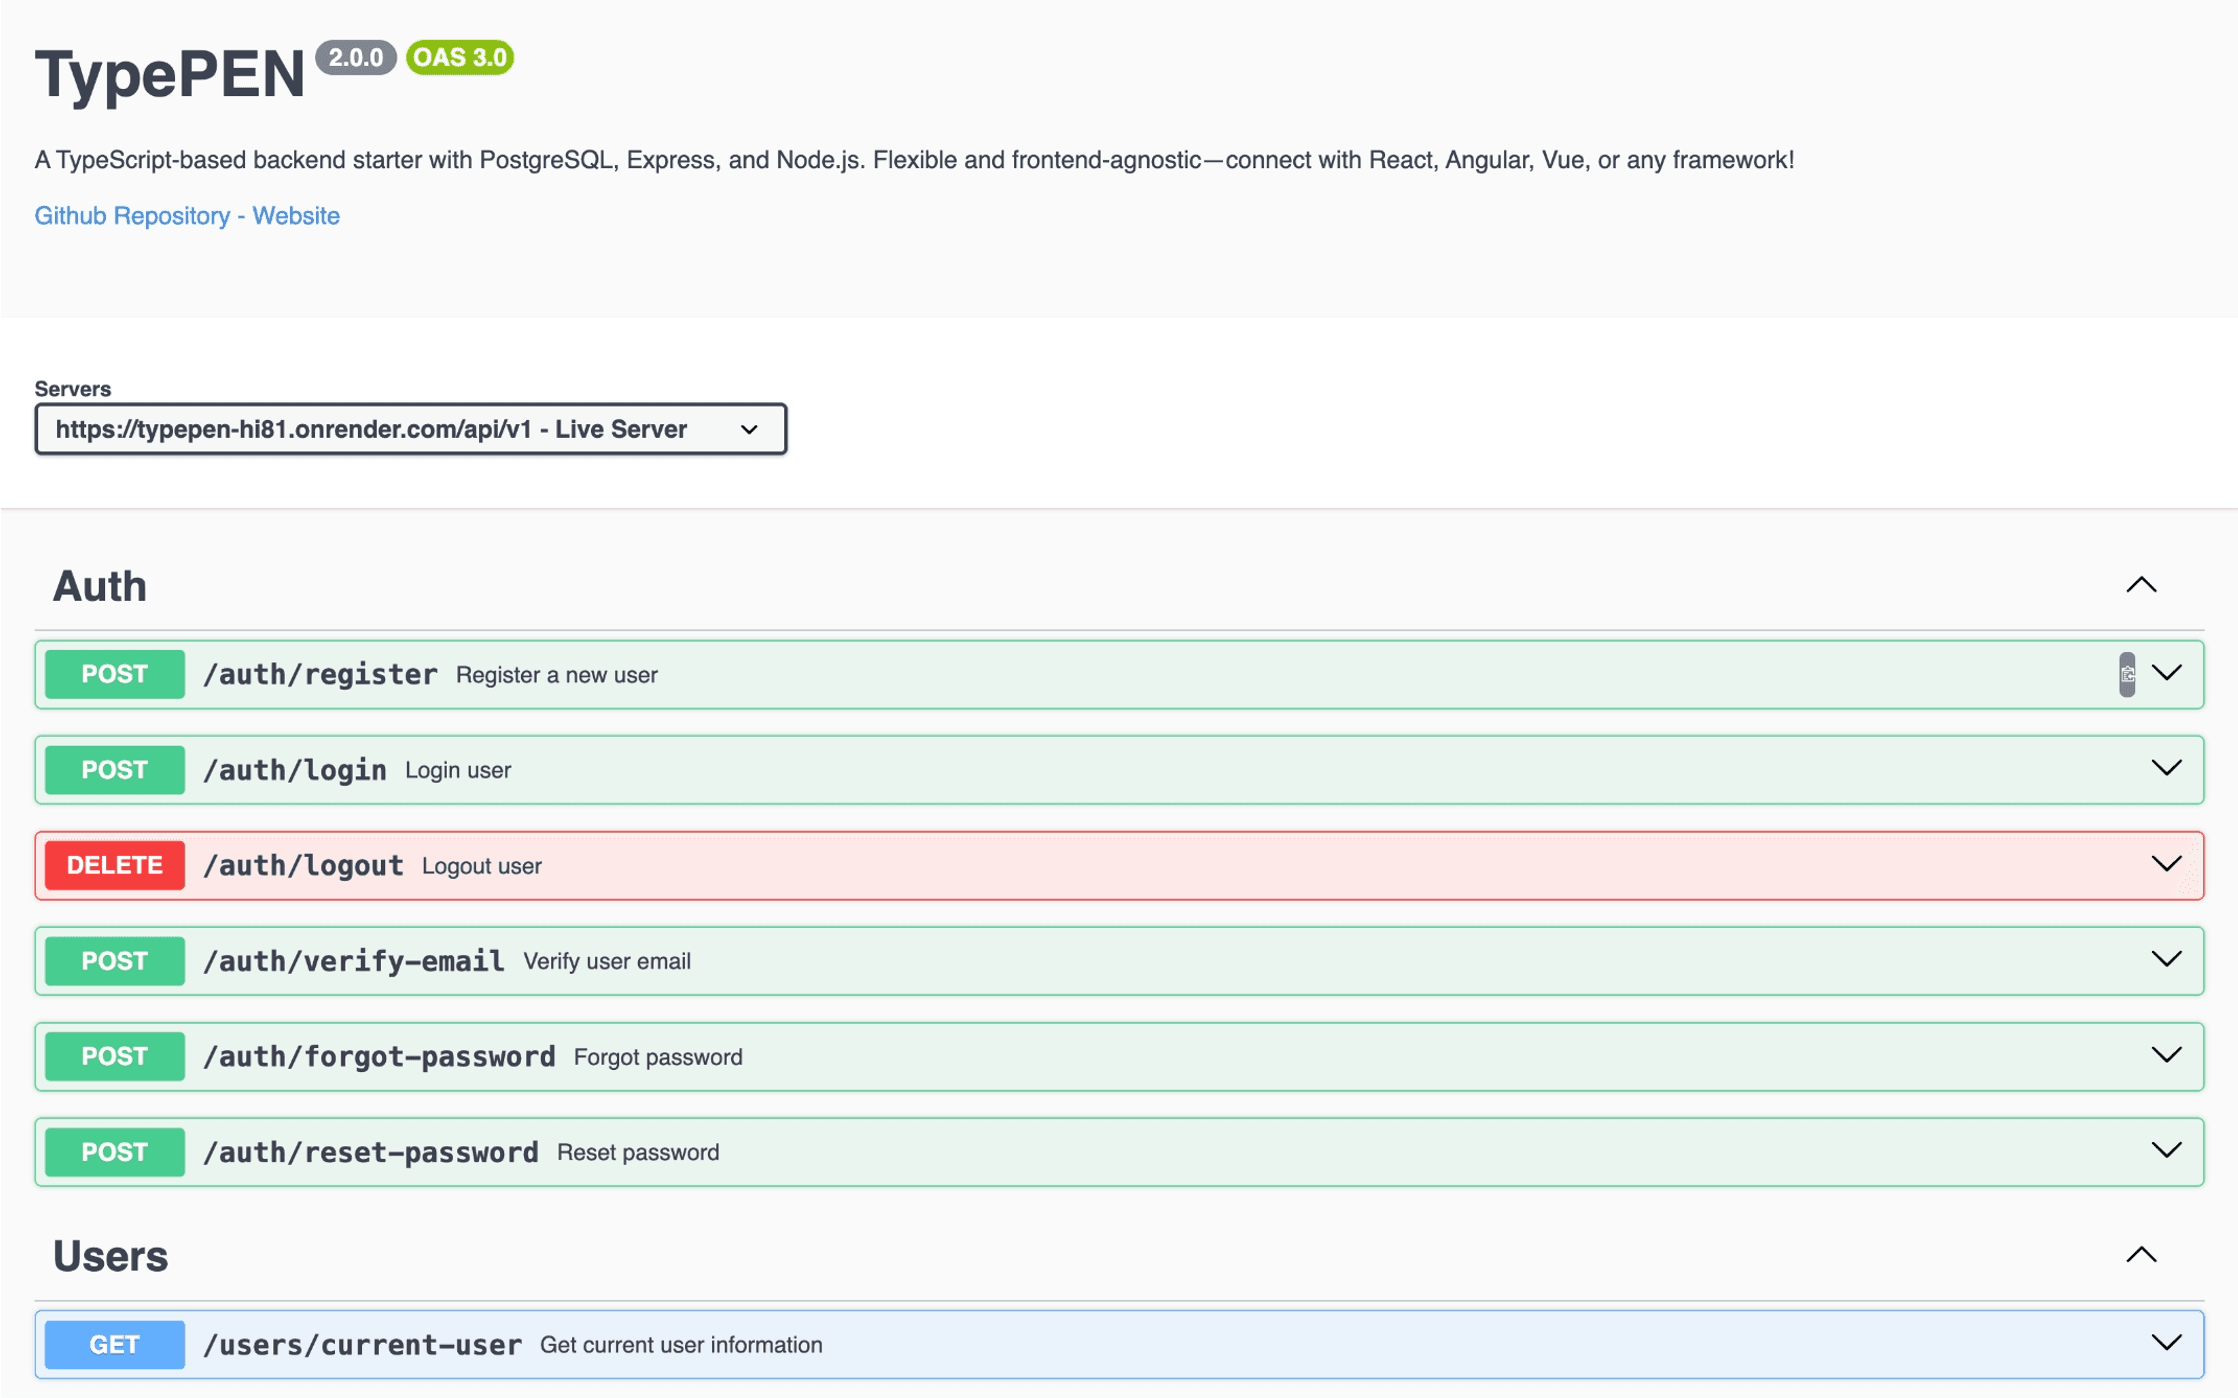This screenshot has width=2238, height=1398.
Task: Expand the /users/current-user chevron arrow
Action: [2166, 1343]
